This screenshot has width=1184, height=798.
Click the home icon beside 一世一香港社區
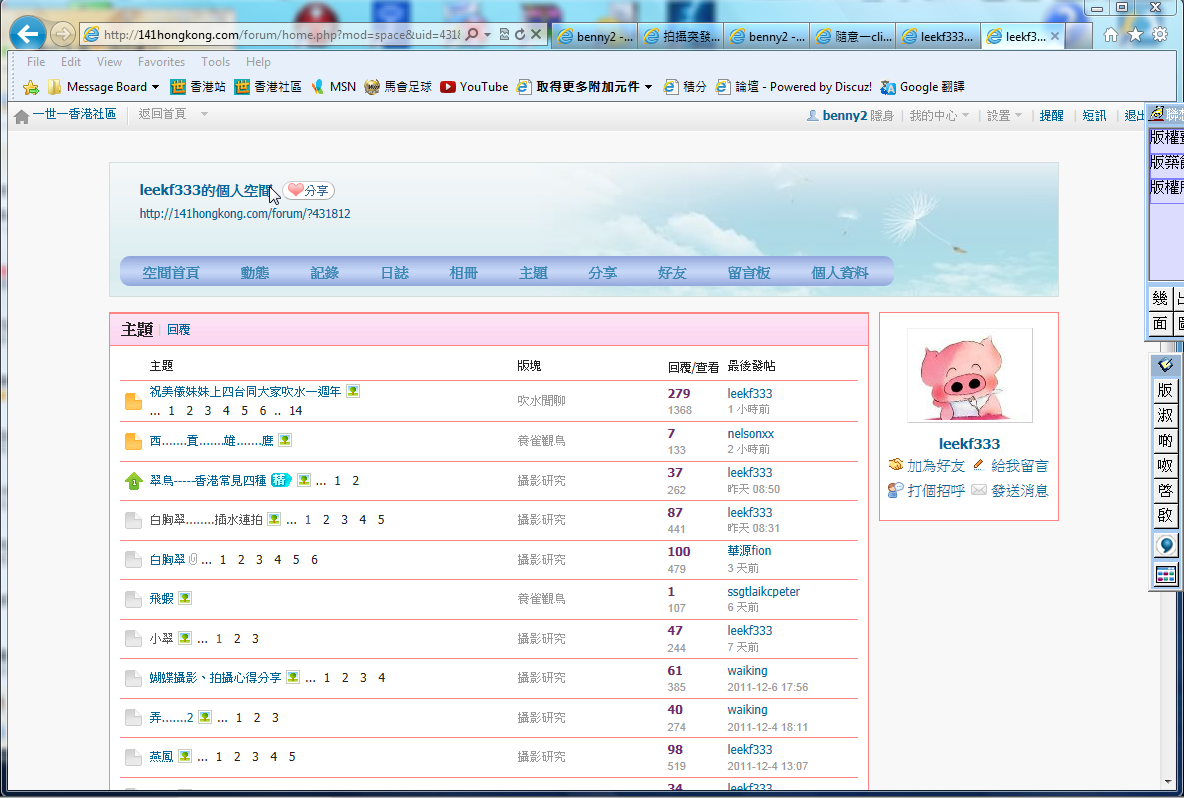pyautogui.click(x=20, y=114)
